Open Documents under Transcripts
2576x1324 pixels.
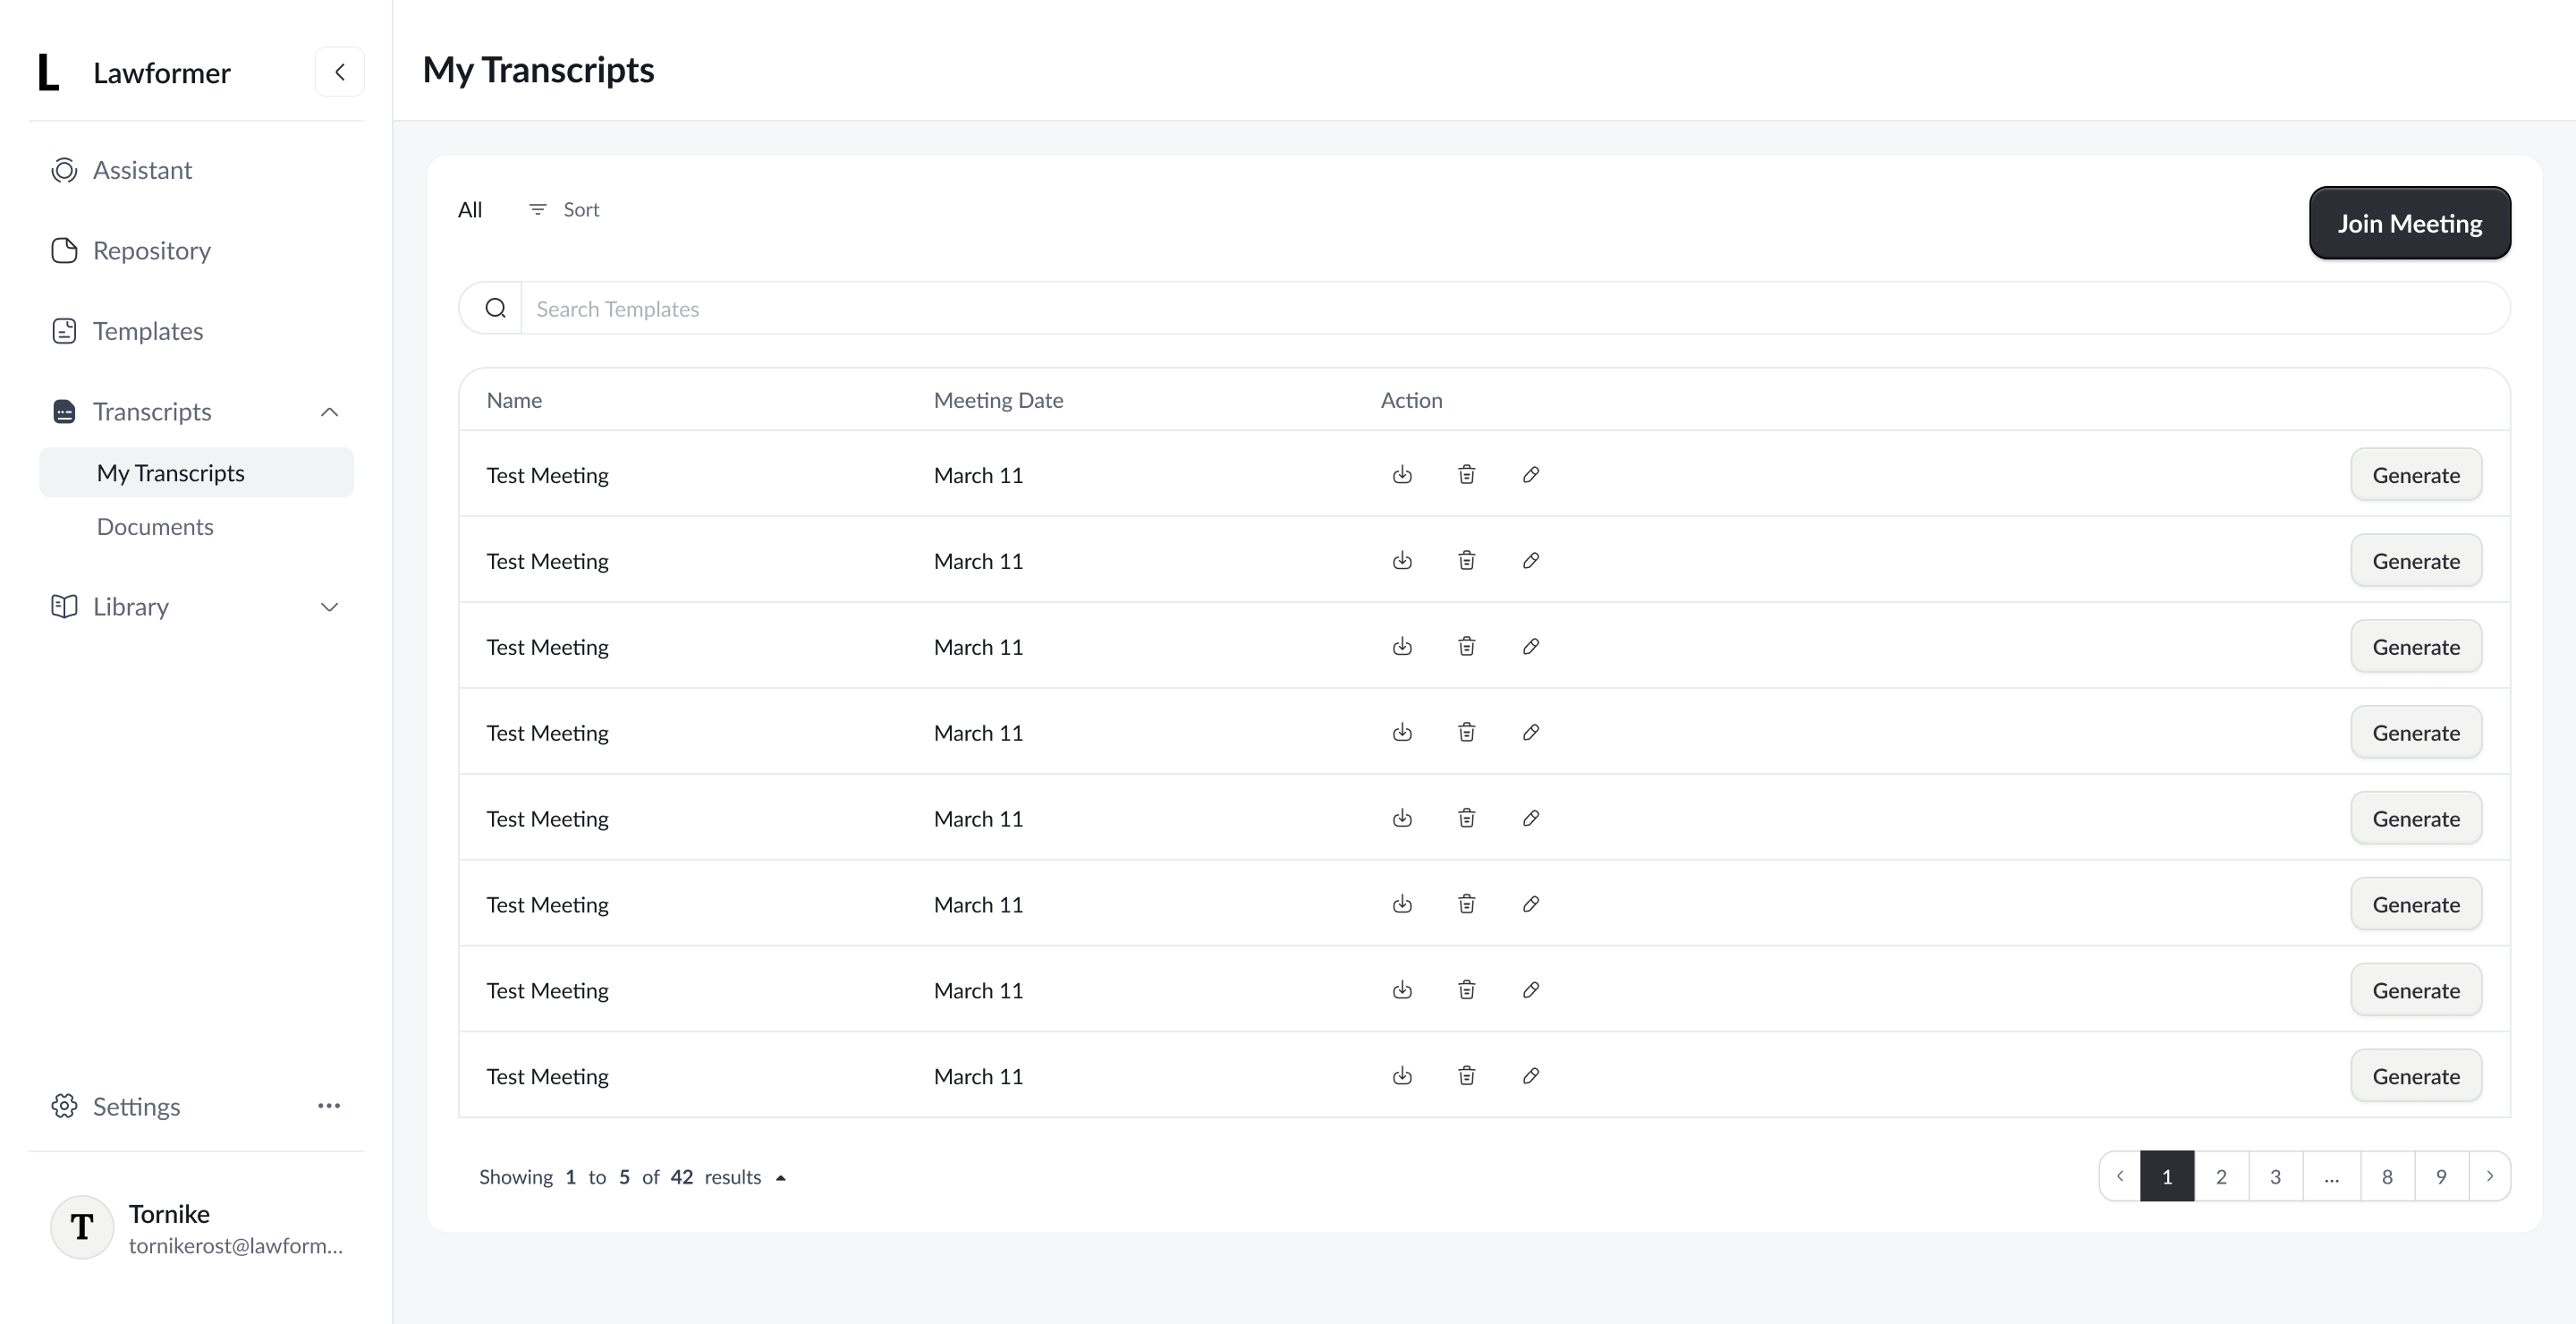[155, 527]
